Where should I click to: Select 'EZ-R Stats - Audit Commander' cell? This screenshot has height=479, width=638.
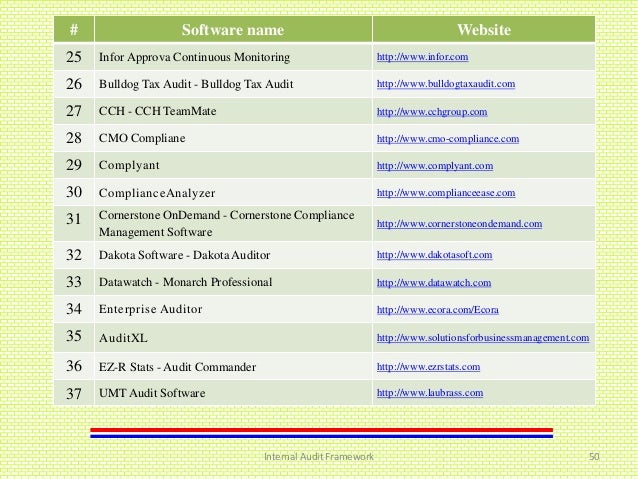click(x=233, y=366)
